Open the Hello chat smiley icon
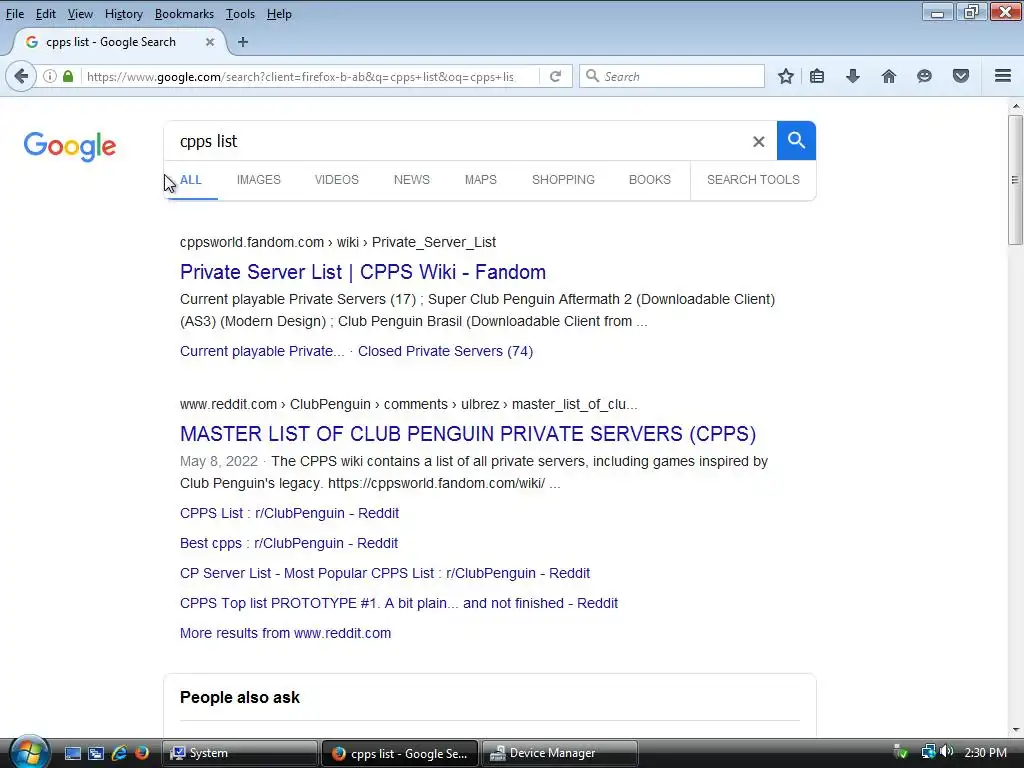1024x768 pixels. [x=924, y=76]
